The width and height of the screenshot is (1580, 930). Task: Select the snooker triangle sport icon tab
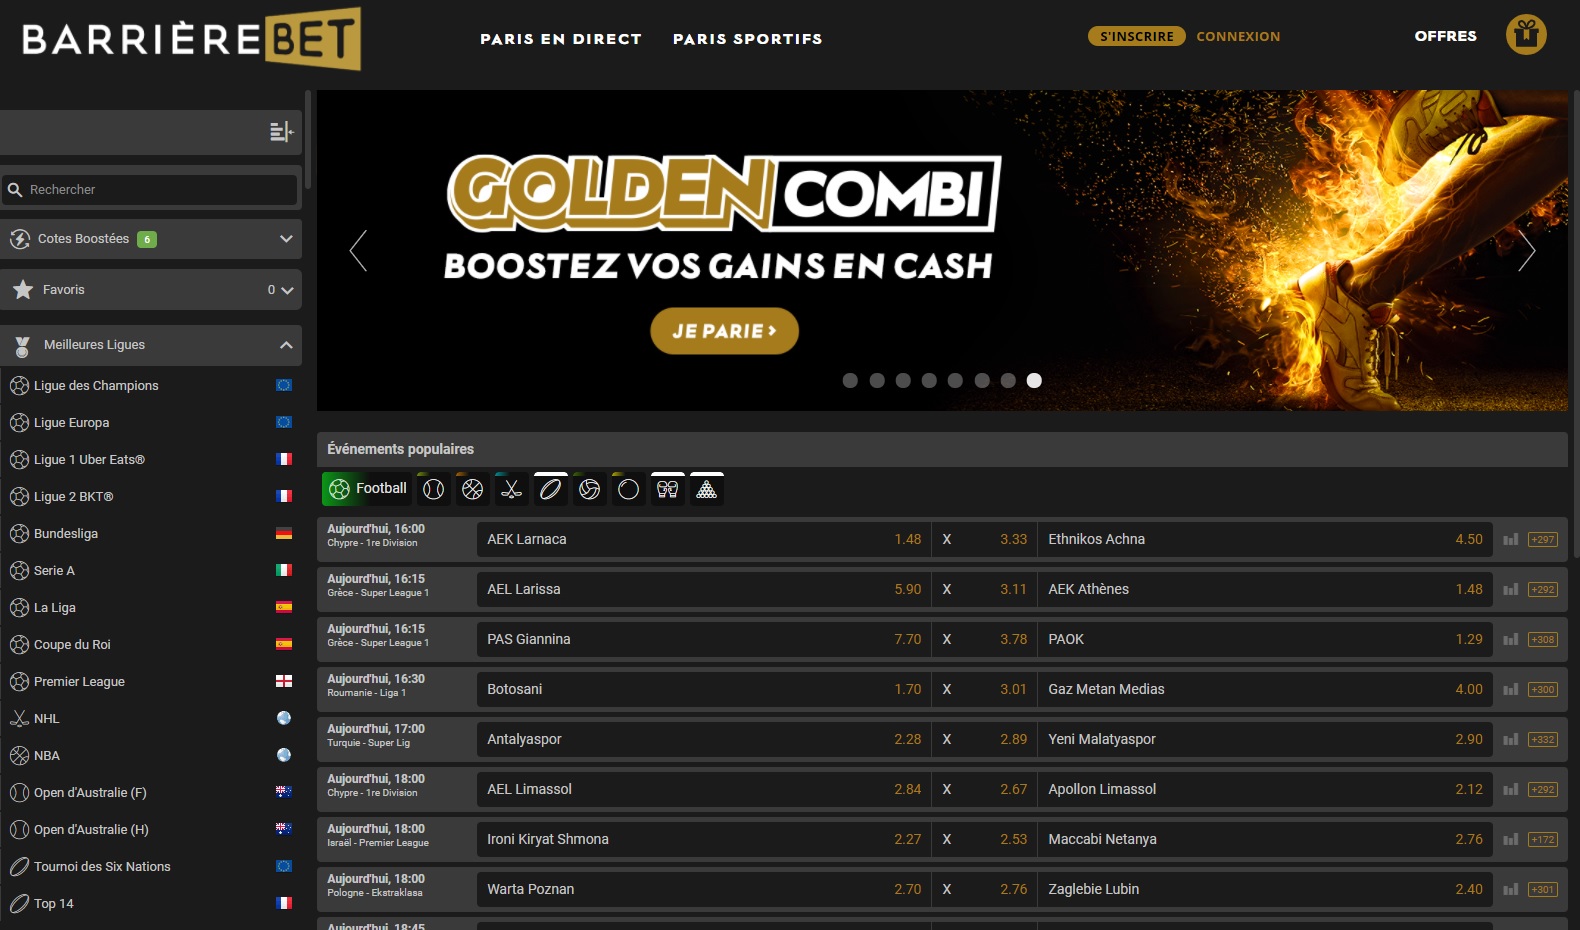(706, 489)
